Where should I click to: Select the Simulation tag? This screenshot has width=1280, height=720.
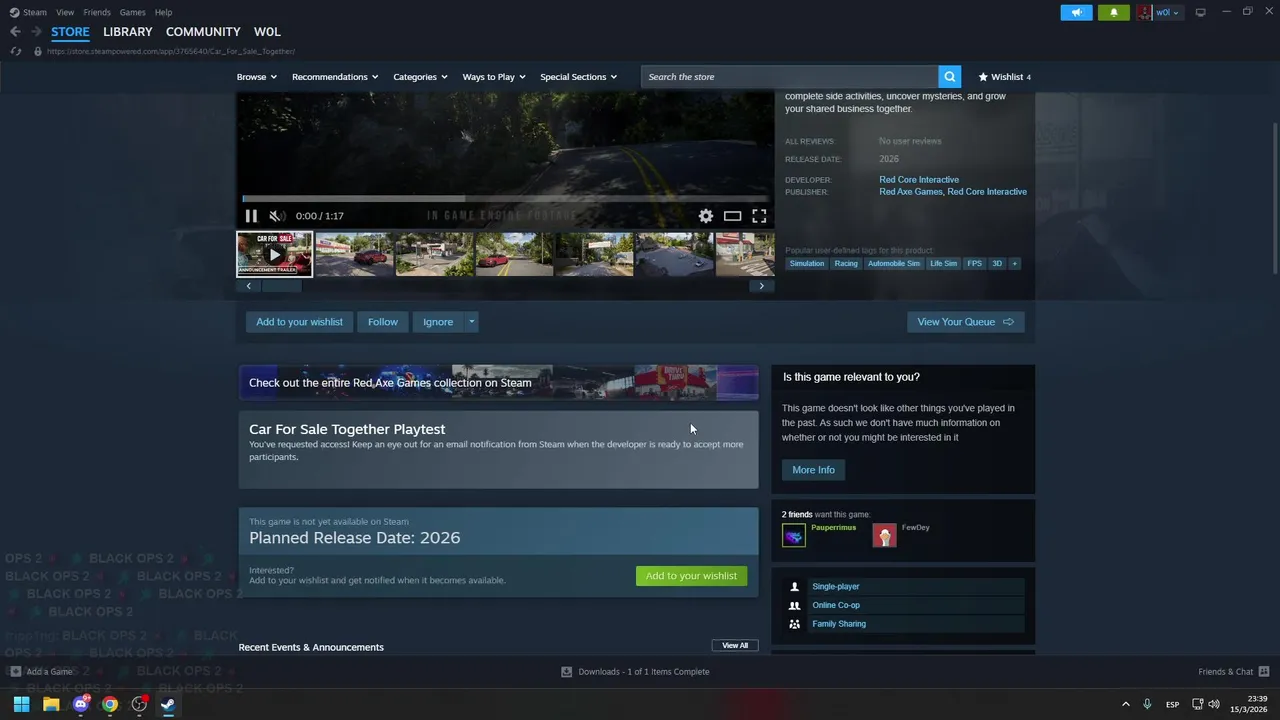pos(807,264)
